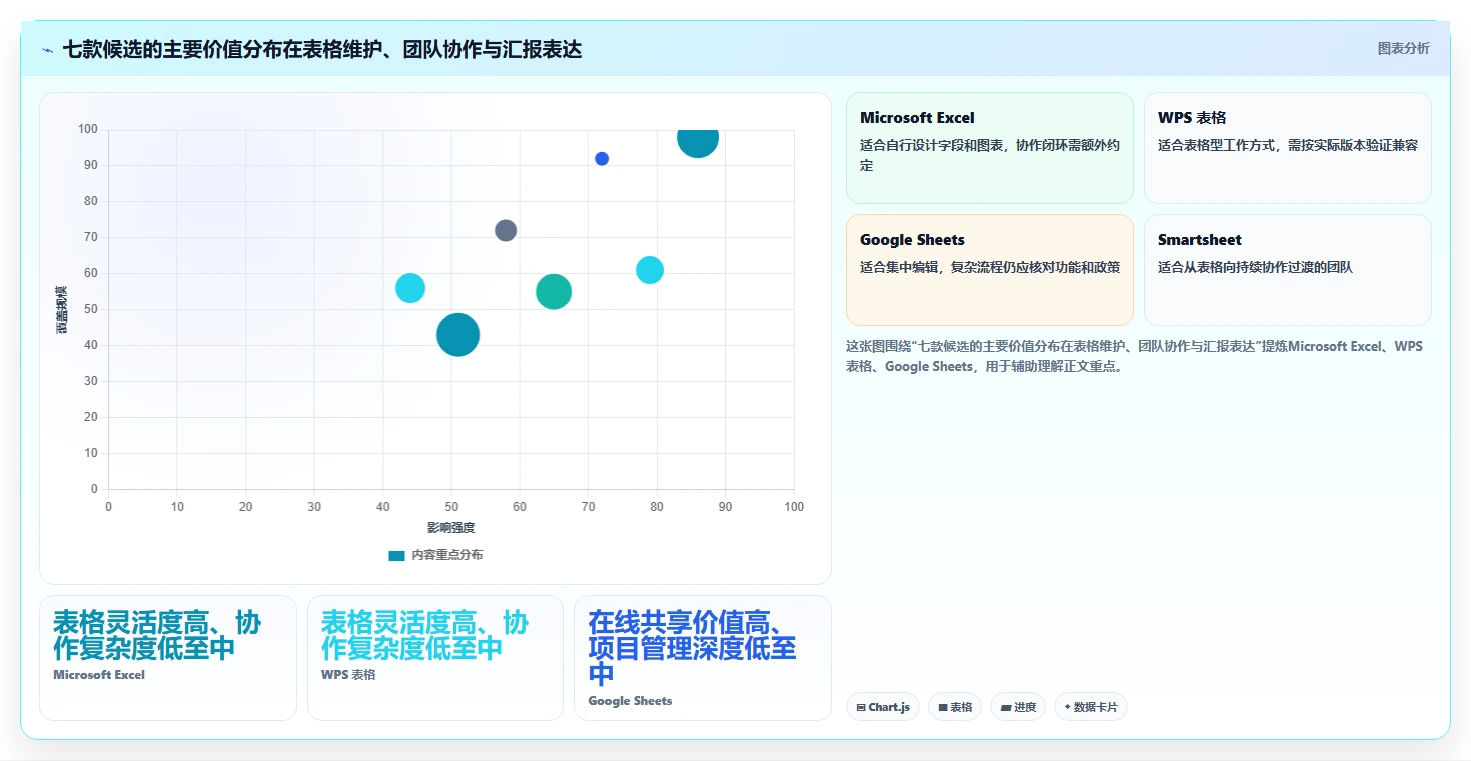This screenshot has height=761, width=1471.
Task: Click the 覆盖程度 y-axis title
Action: (x=62, y=309)
